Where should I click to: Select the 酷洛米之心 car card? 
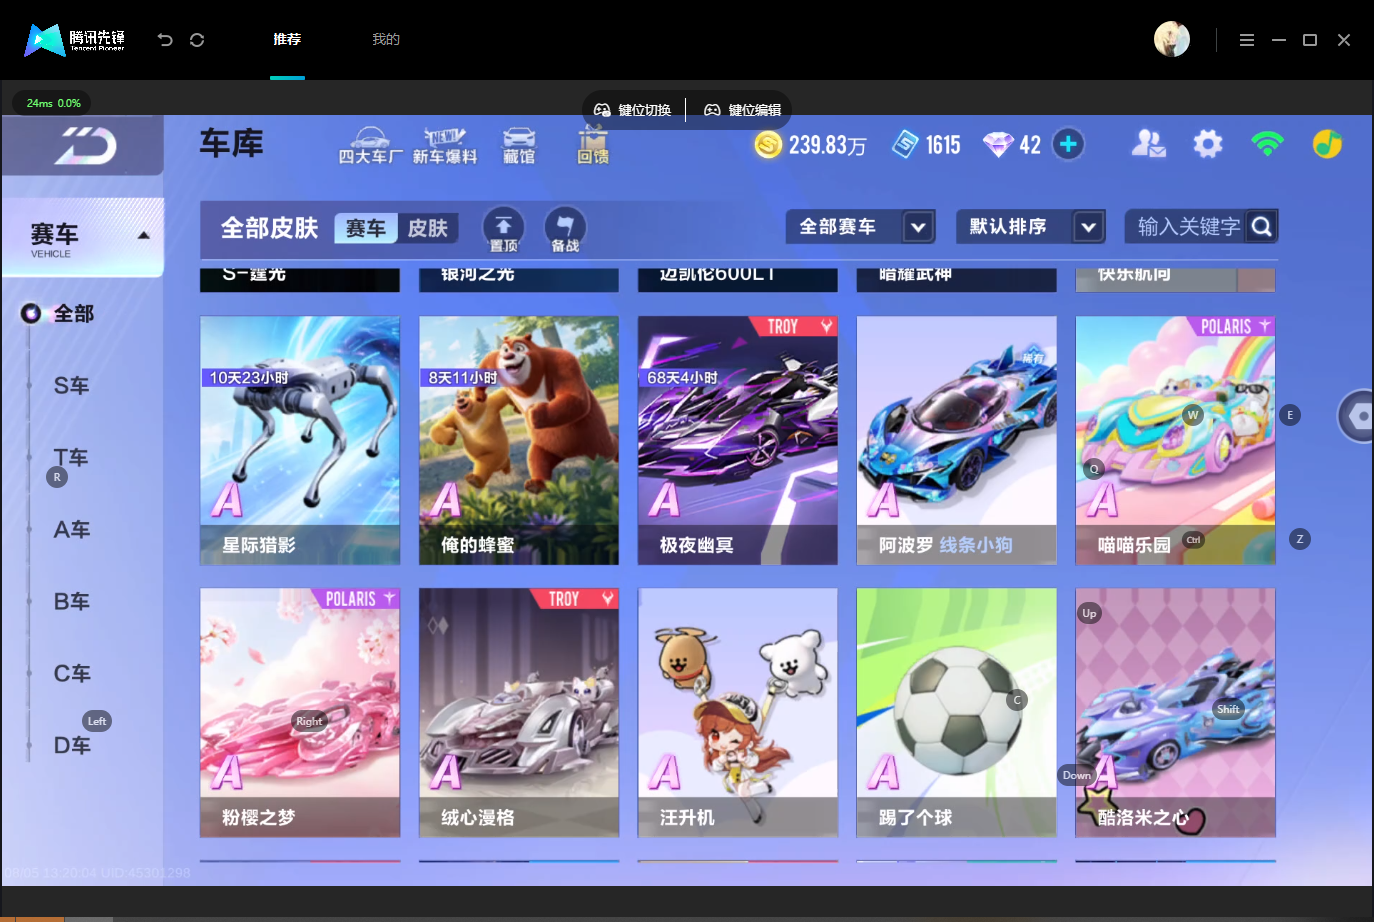click(x=1176, y=713)
